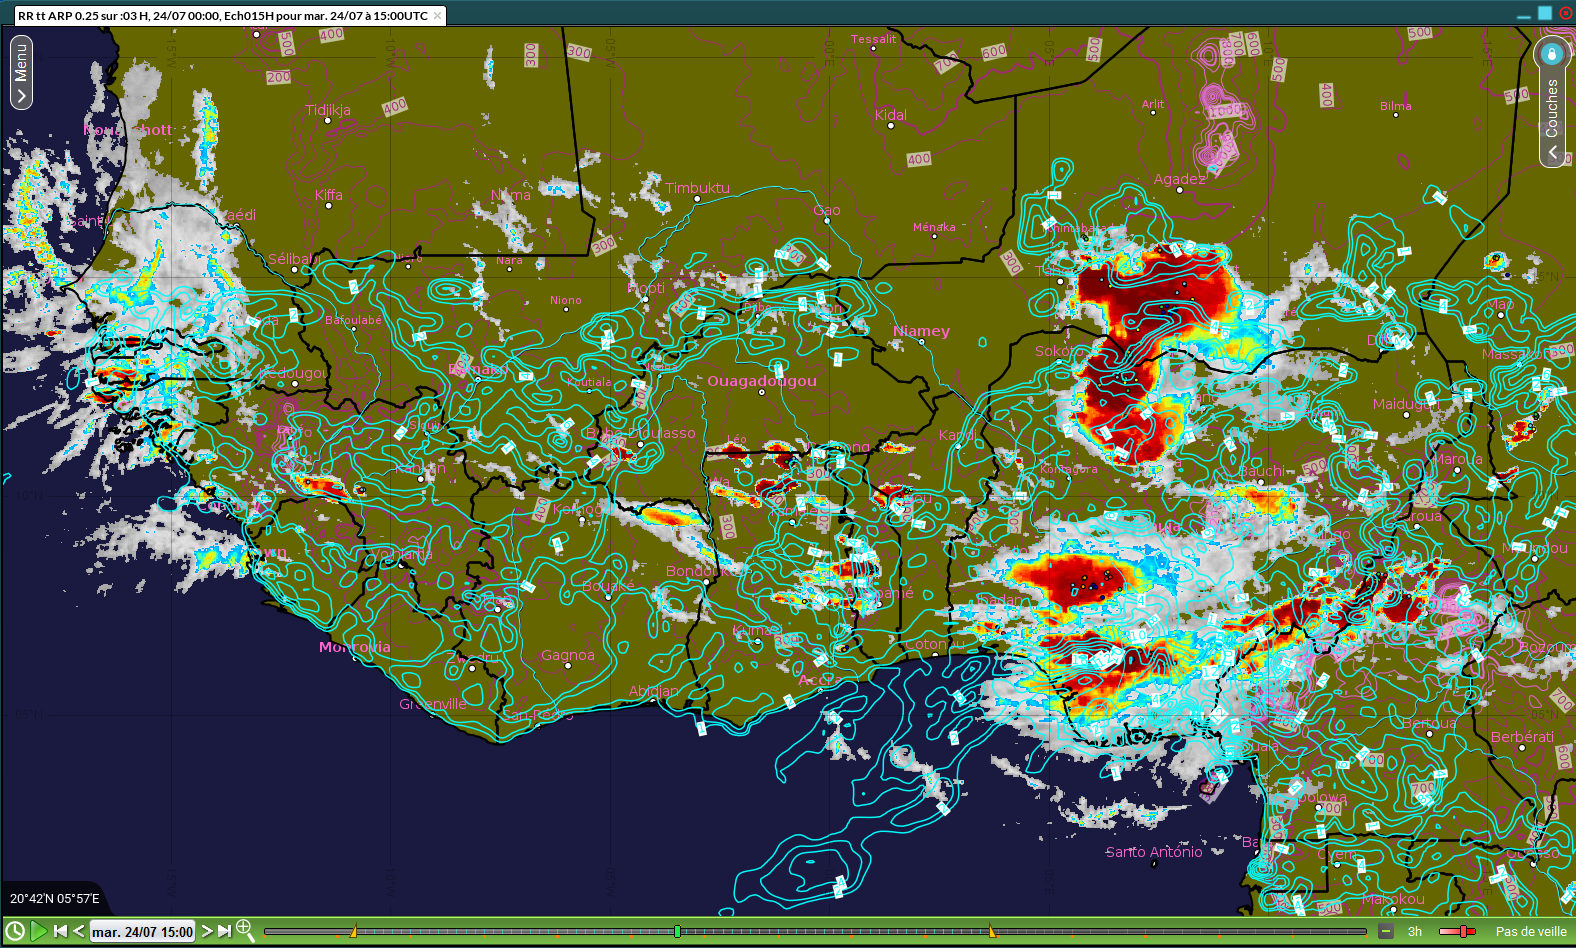This screenshot has height=948, width=1576.
Task: Click the Santo António label
Action: click(x=1154, y=852)
